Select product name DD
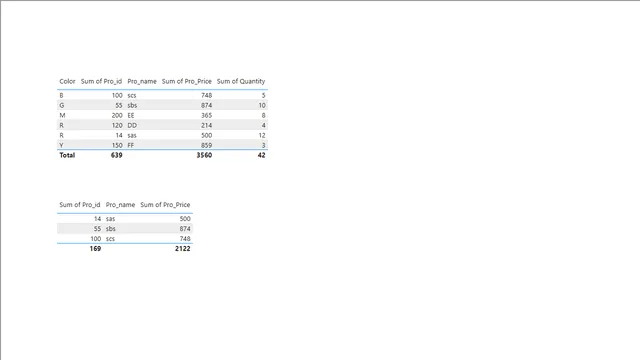The image size is (640, 360). [x=132, y=125]
